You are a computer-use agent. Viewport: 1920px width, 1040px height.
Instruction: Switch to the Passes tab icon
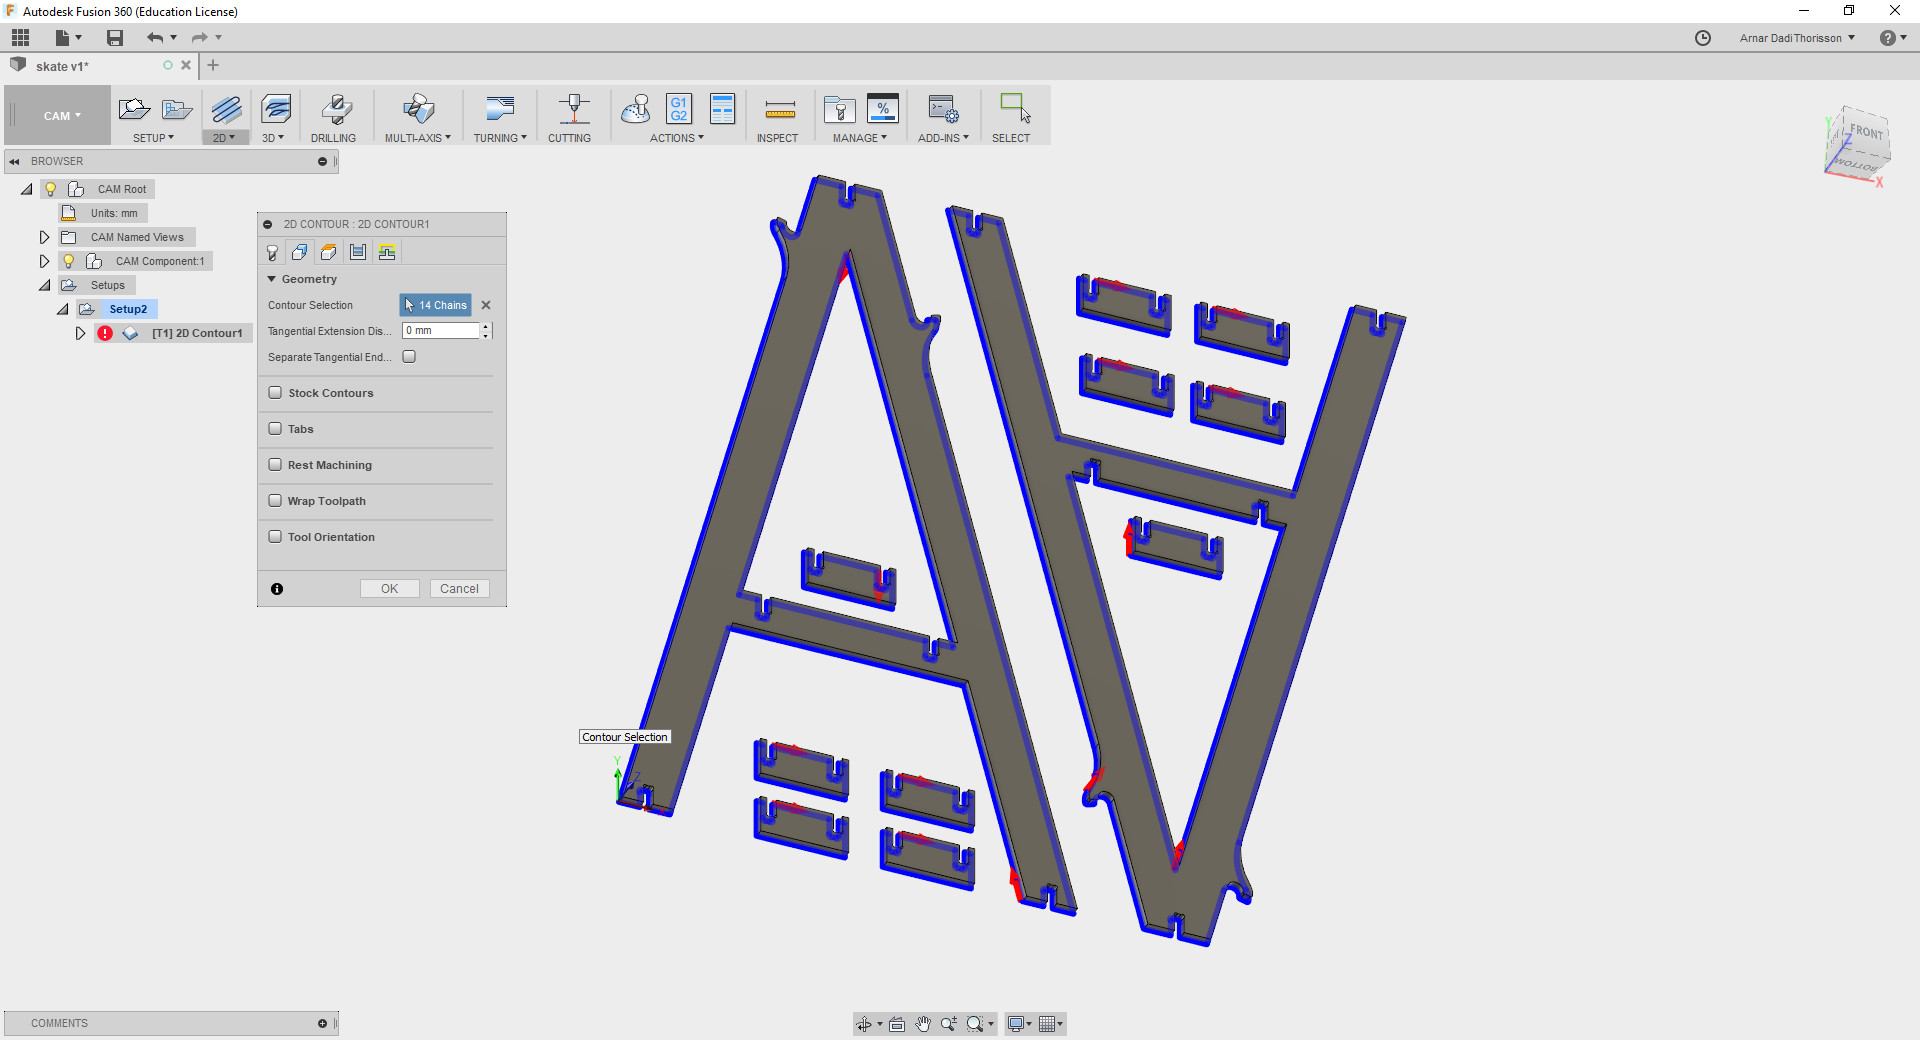[358, 253]
